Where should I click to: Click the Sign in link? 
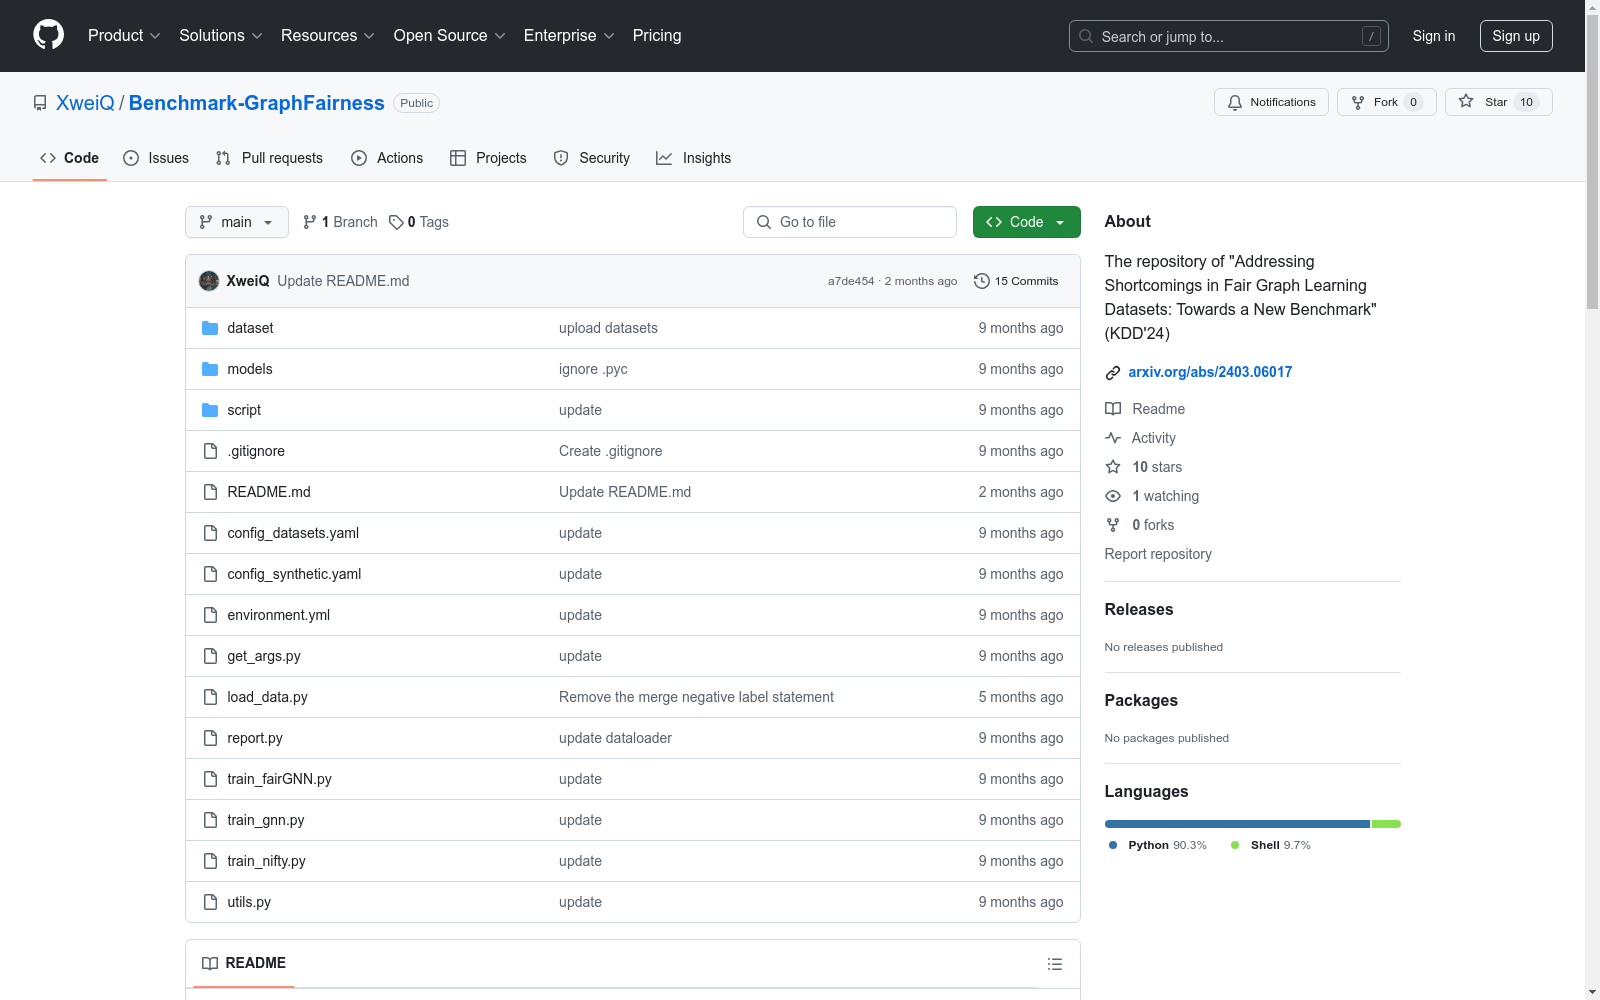pyautogui.click(x=1433, y=36)
